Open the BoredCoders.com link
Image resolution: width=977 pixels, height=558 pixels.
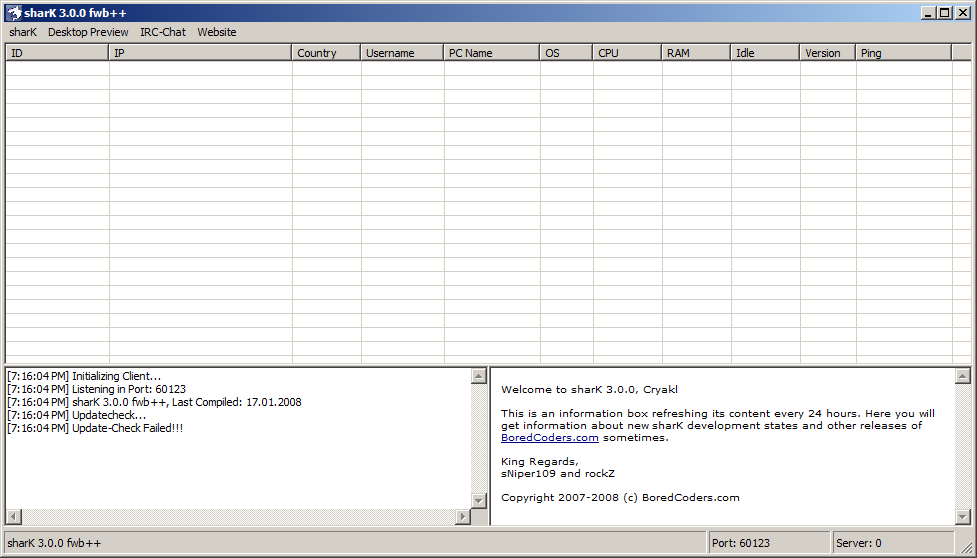click(x=549, y=437)
